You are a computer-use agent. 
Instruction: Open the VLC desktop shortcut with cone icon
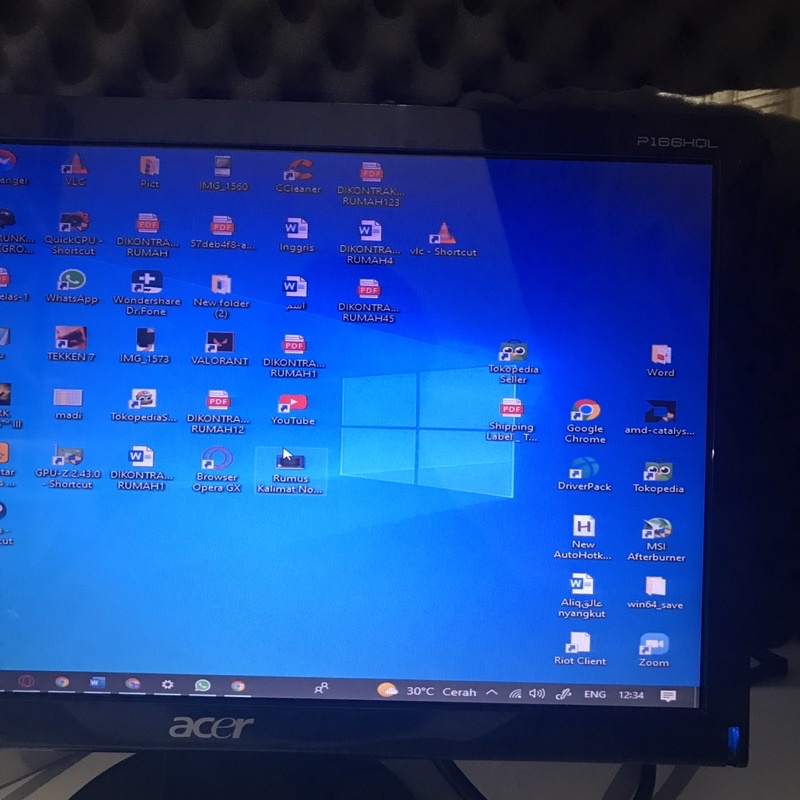click(x=74, y=170)
